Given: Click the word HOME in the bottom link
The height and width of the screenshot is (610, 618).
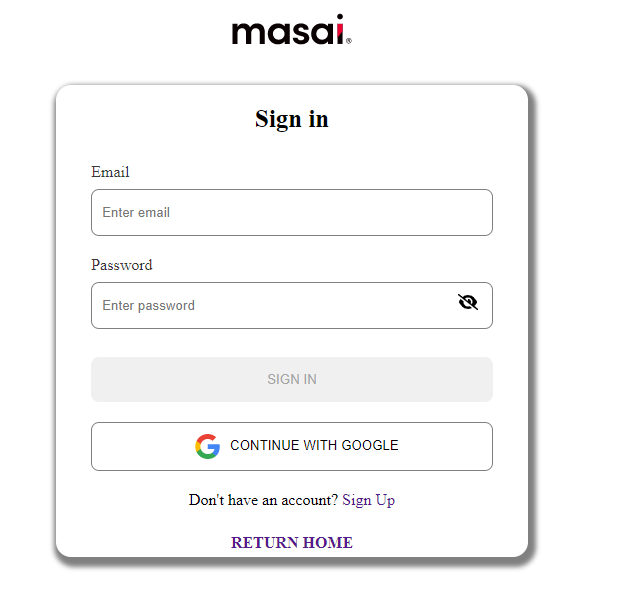Looking at the screenshot, I should point(328,543).
